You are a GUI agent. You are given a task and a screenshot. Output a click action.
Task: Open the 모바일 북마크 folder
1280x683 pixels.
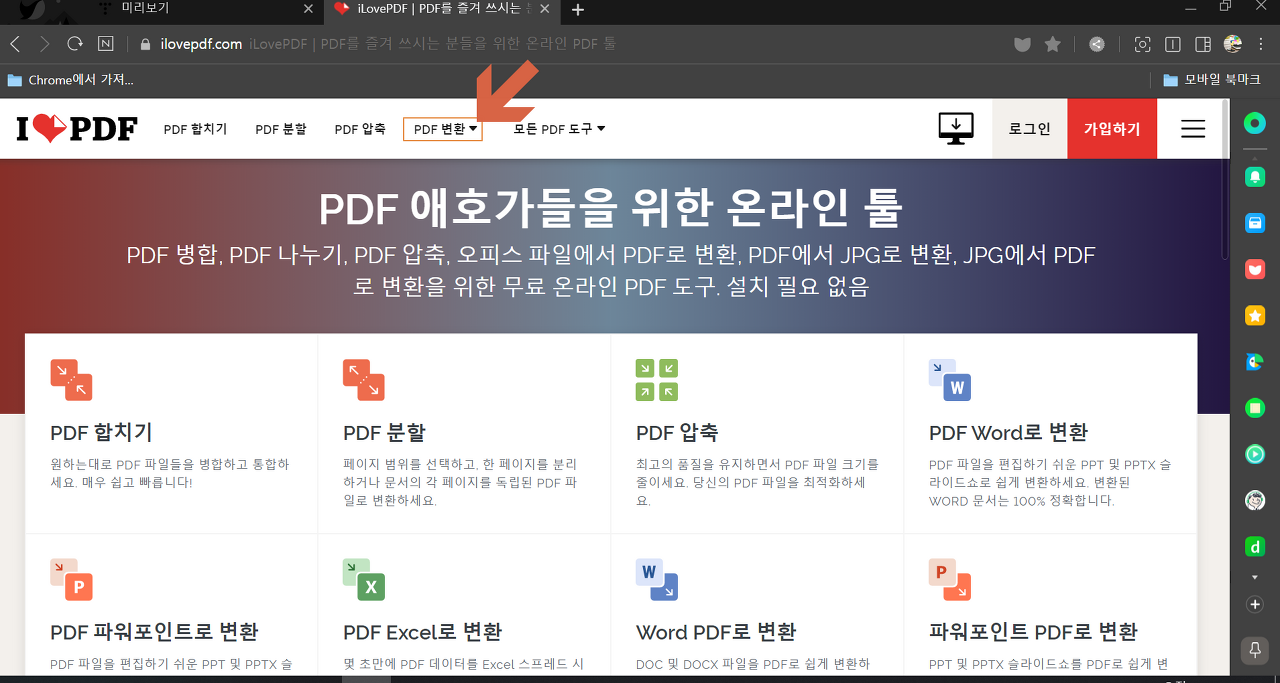click(x=1212, y=80)
